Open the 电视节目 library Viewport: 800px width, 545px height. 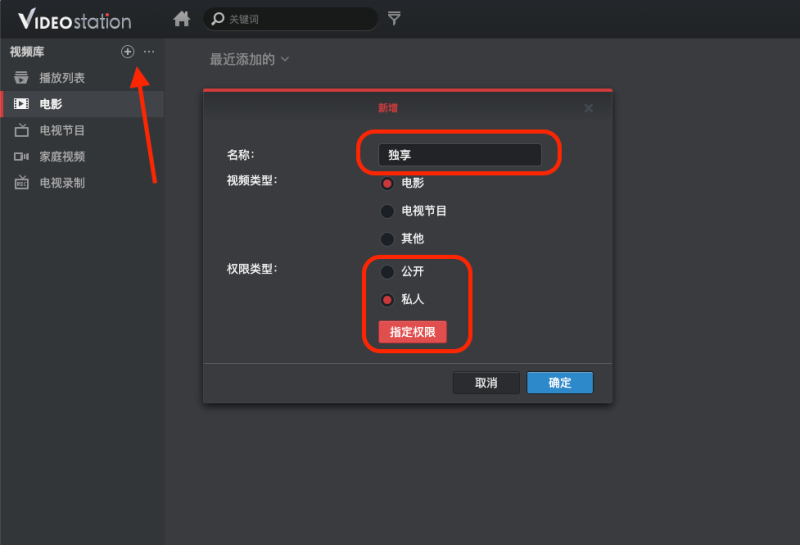(x=82, y=130)
